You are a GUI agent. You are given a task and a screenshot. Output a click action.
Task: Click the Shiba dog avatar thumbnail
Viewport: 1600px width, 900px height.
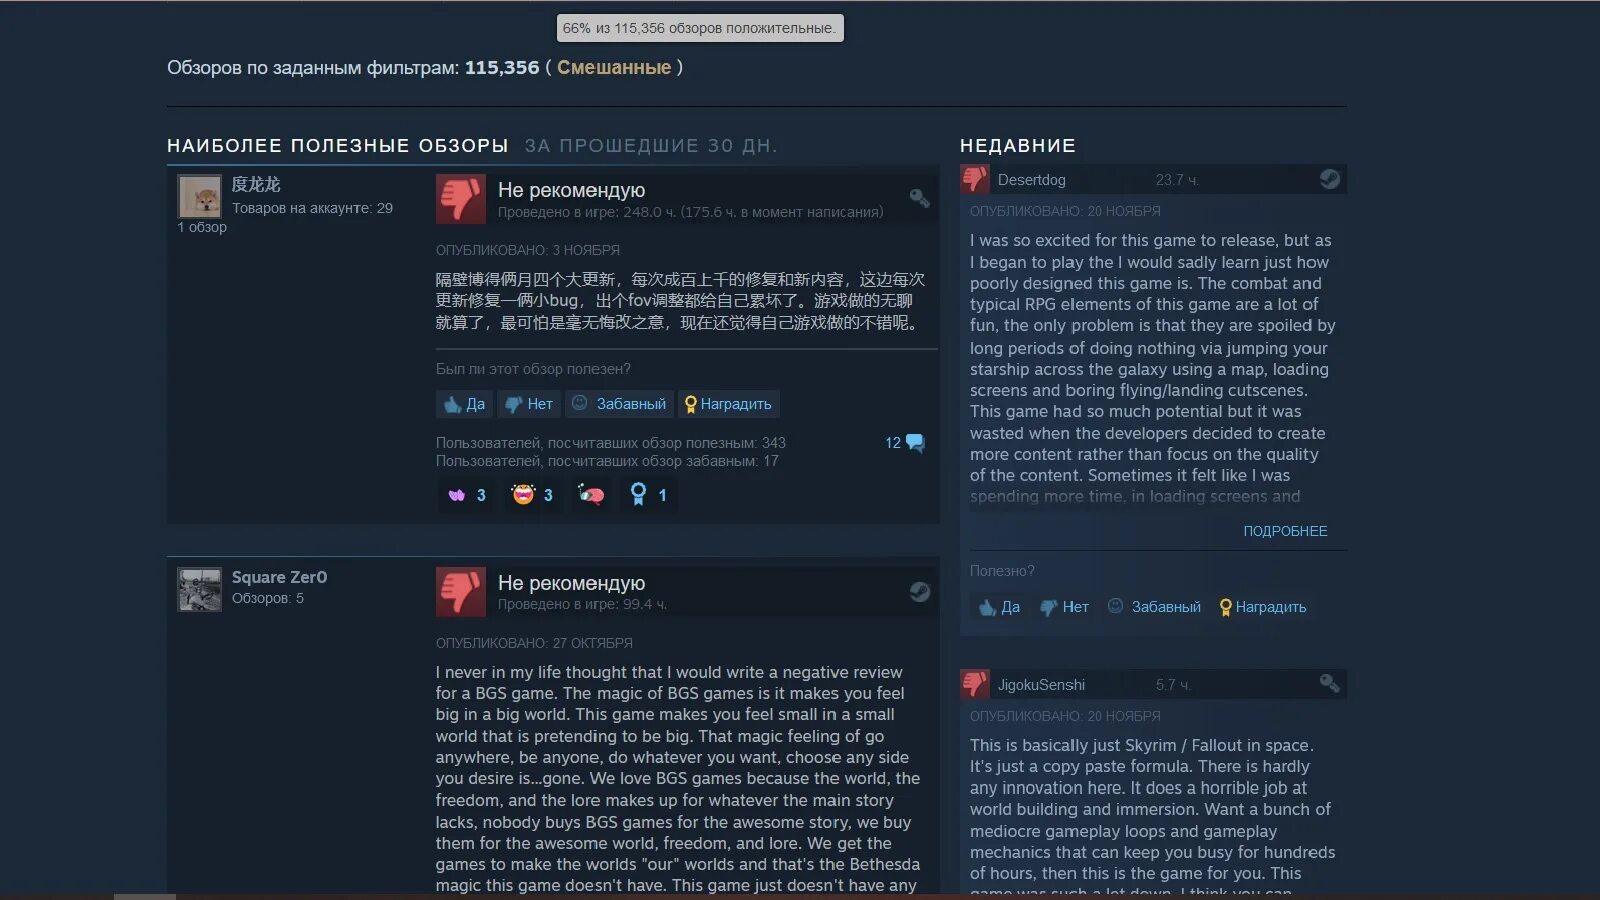click(x=200, y=196)
